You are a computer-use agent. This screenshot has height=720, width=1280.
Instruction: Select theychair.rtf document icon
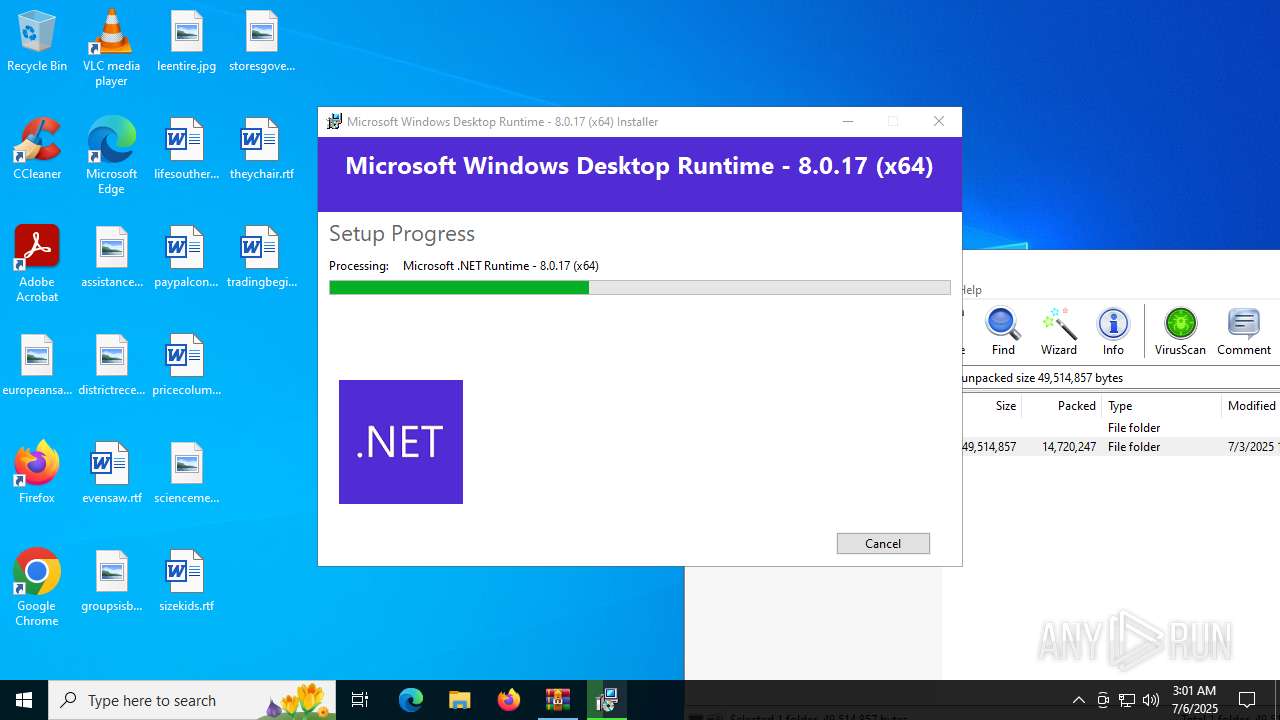tap(262, 150)
